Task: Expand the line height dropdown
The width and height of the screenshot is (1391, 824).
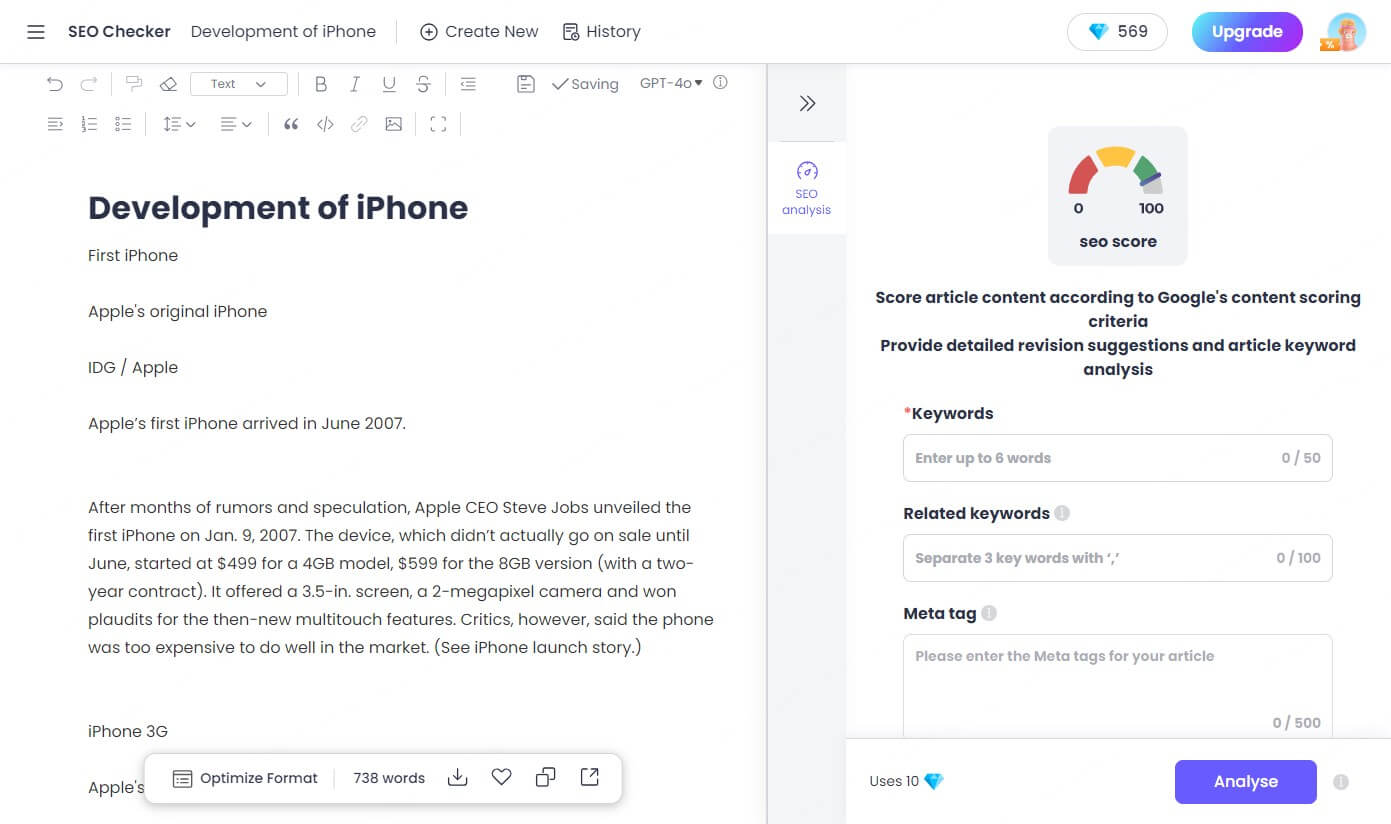Action: [179, 124]
